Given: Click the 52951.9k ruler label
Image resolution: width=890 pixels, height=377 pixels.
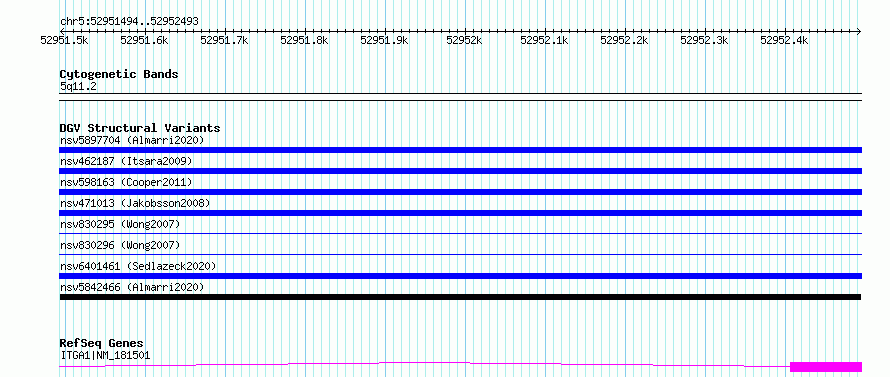Looking at the screenshot, I should coord(384,40).
